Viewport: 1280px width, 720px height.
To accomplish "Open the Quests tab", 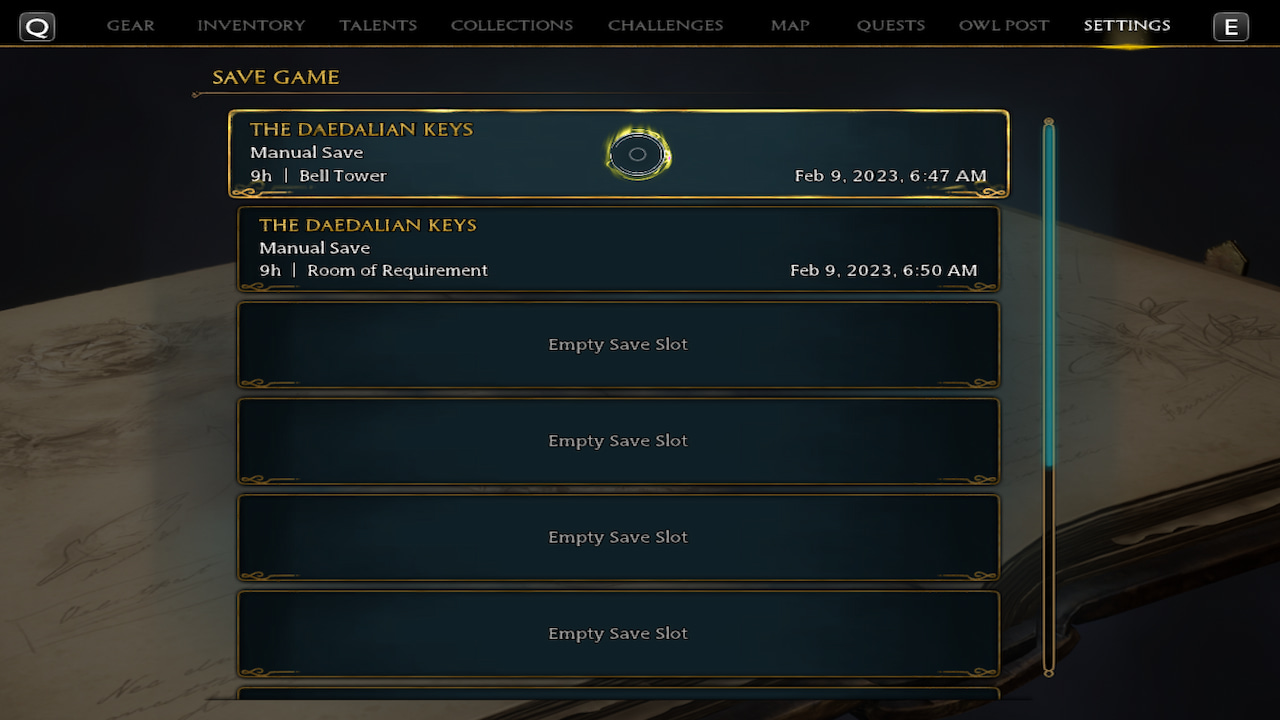I will coord(891,25).
